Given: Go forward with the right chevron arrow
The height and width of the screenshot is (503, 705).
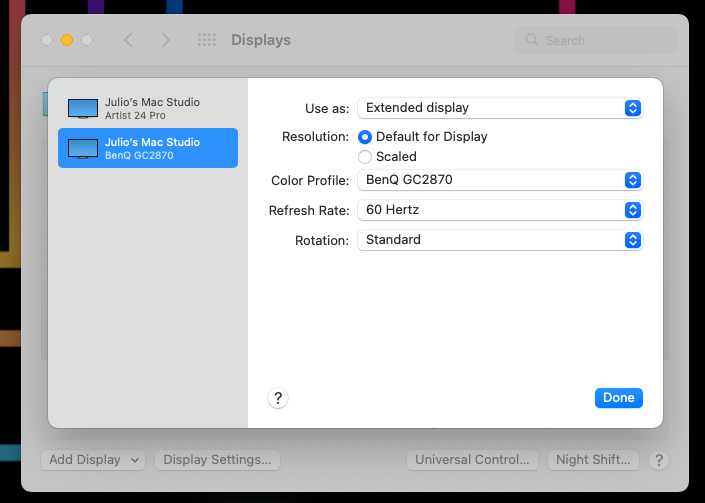Looking at the screenshot, I should [x=165, y=40].
